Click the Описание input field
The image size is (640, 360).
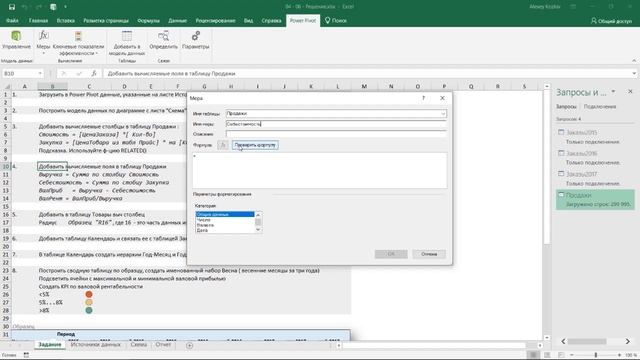[x=336, y=134]
